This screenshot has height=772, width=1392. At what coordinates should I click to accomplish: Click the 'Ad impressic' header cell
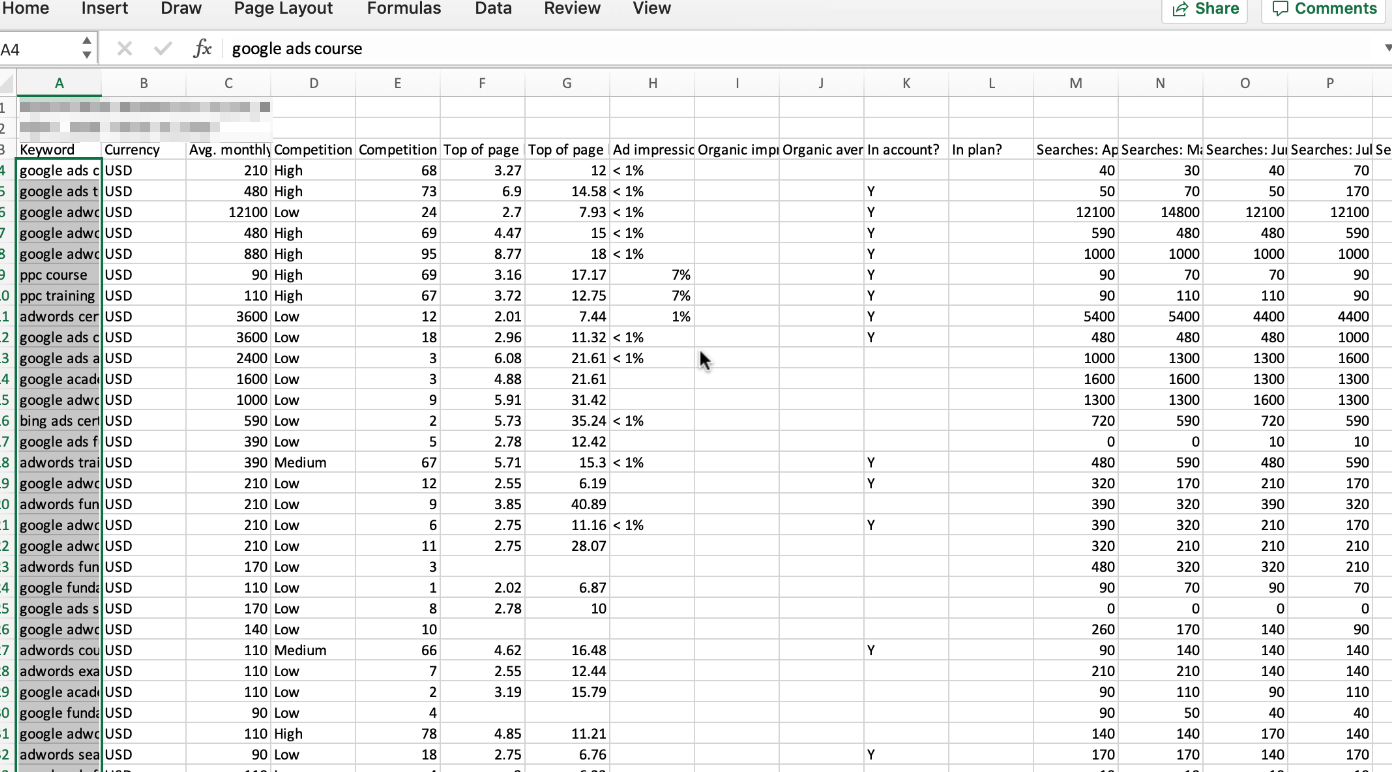point(652,150)
